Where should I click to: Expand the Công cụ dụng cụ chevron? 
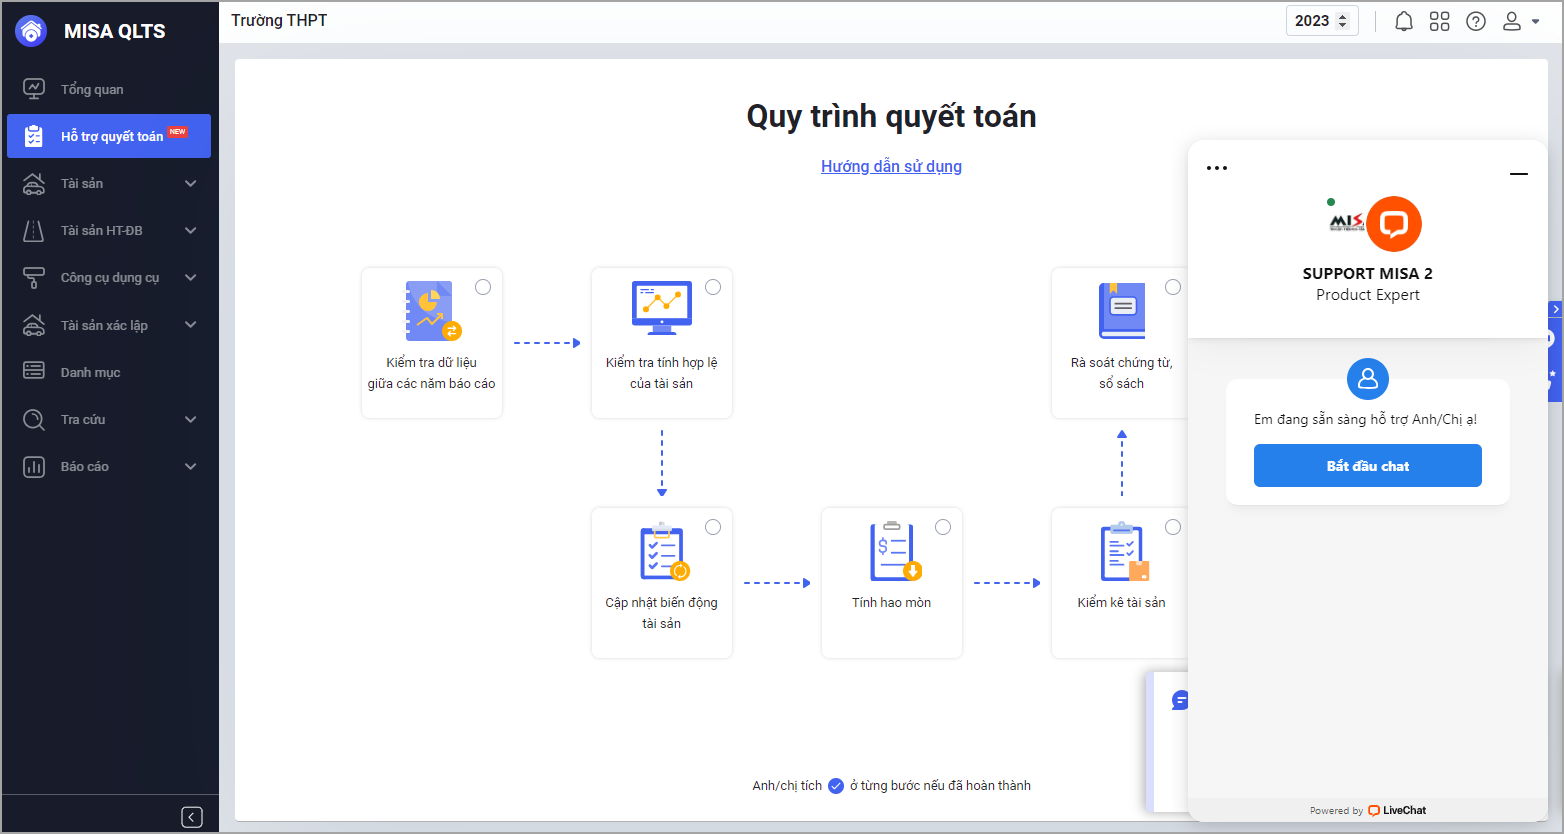[191, 277]
